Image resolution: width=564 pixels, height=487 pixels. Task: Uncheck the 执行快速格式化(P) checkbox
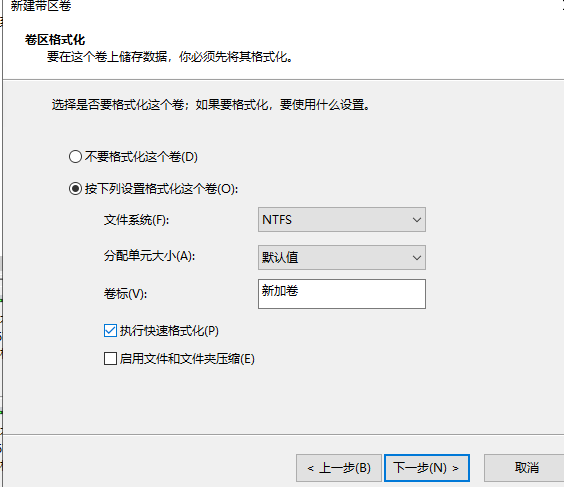pyautogui.click(x=110, y=331)
